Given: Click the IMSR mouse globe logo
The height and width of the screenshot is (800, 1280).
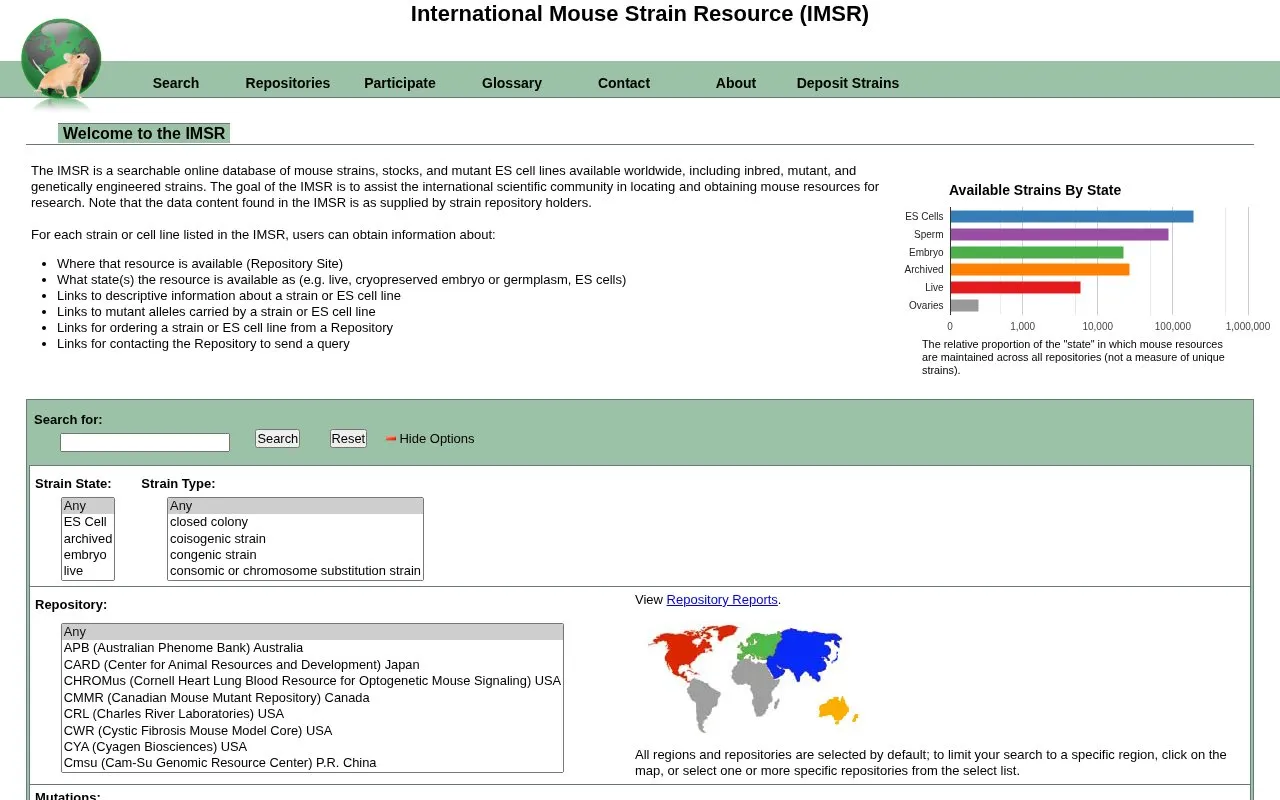Looking at the screenshot, I should pyautogui.click(x=61, y=62).
